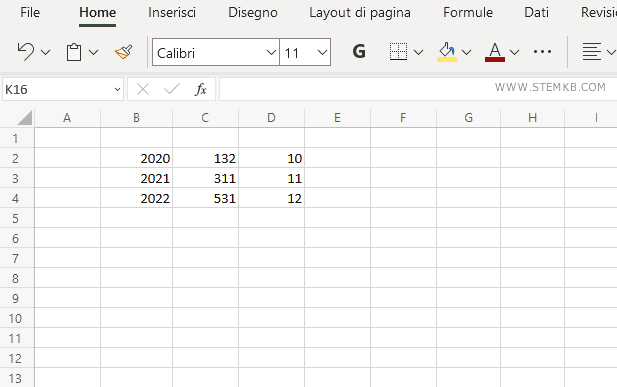
Task: Open the File menu tab
Action: click(30, 13)
